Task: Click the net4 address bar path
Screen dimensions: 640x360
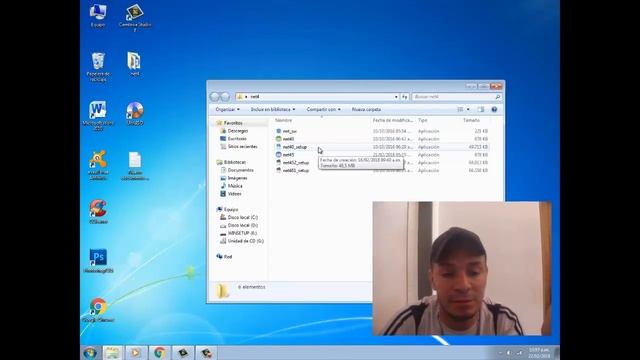Action: pos(255,97)
